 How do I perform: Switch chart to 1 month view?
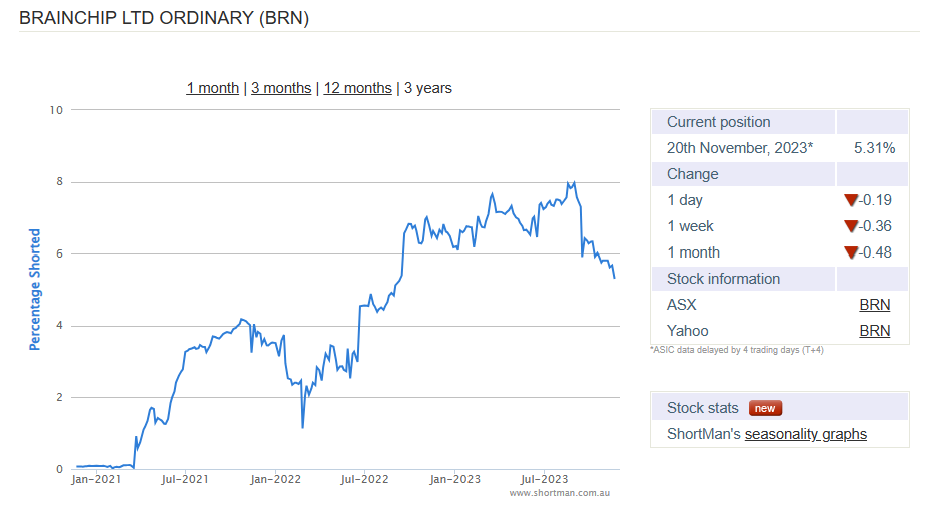pyautogui.click(x=212, y=88)
